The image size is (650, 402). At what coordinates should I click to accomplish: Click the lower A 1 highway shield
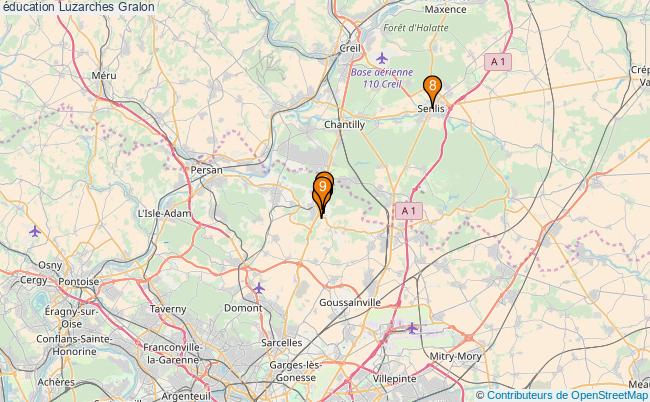(x=408, y=211)
